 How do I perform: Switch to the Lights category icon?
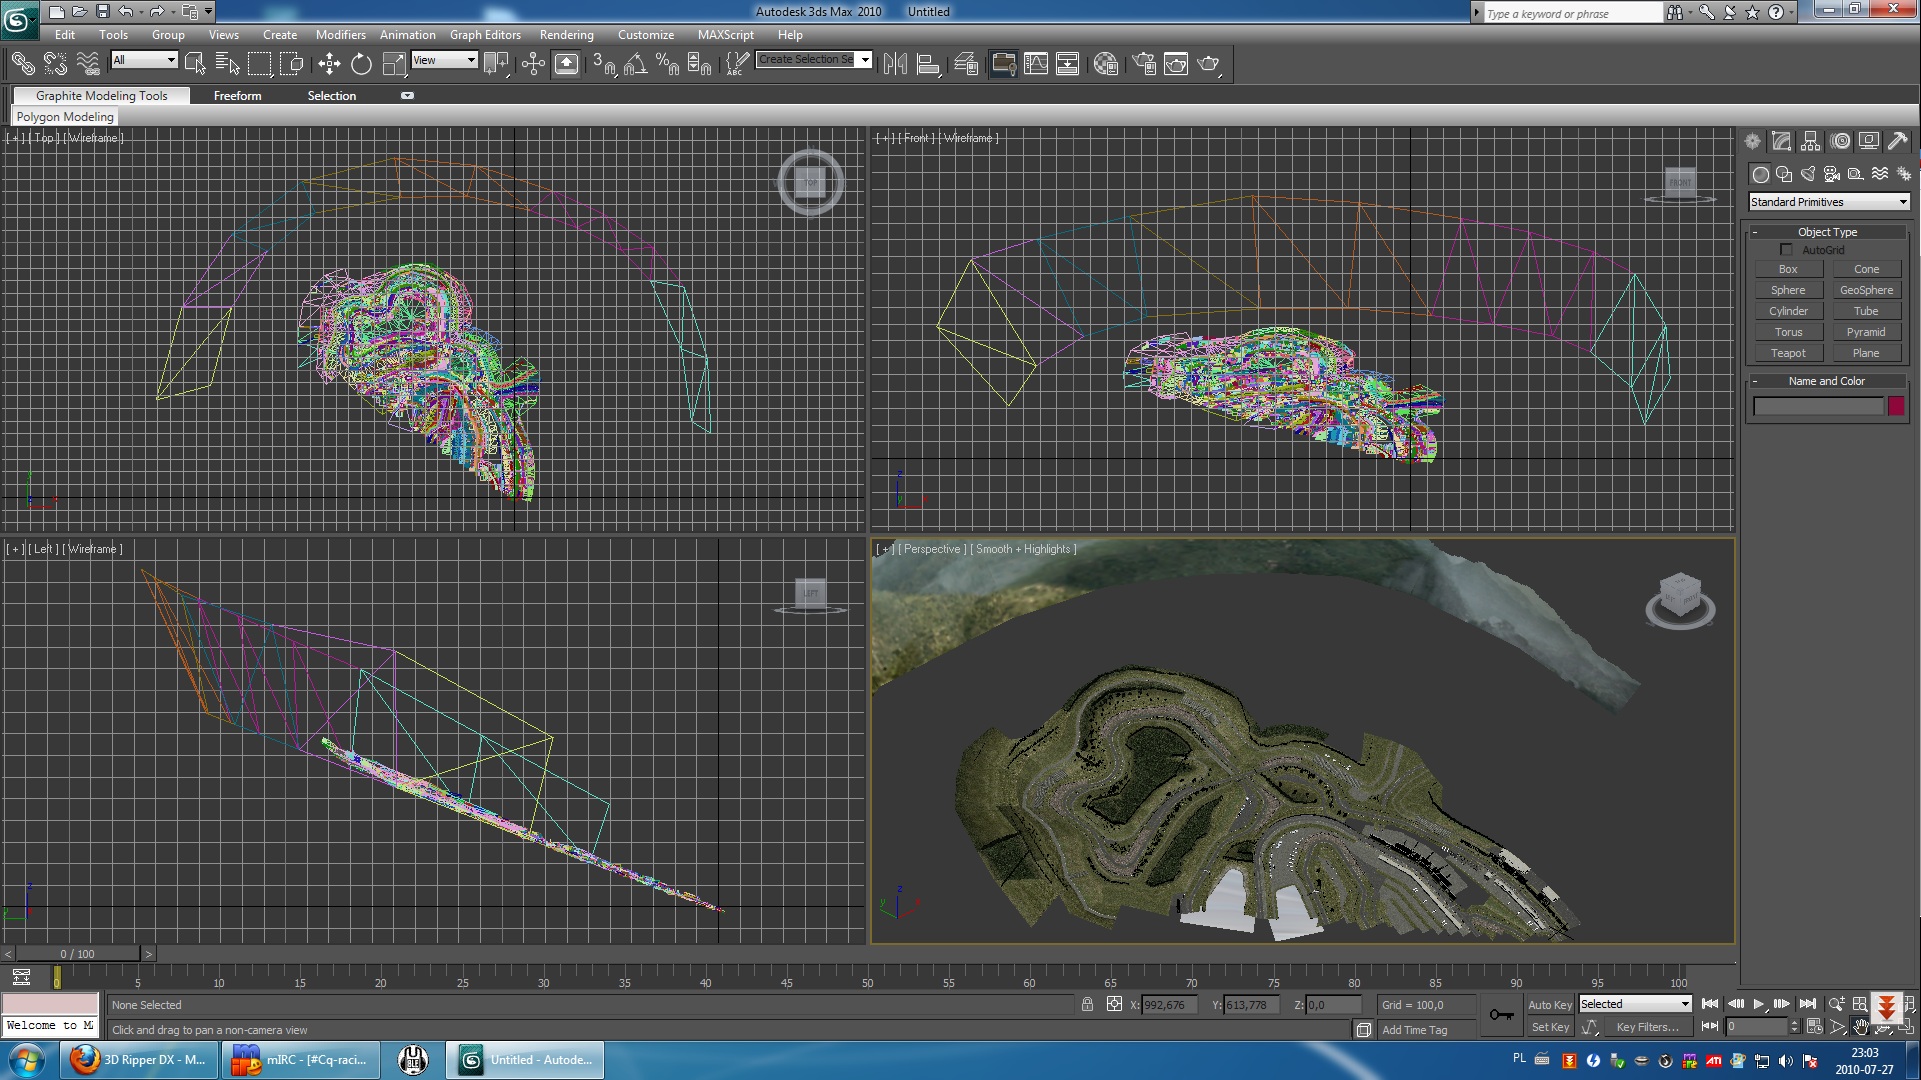coord(1808,174)
